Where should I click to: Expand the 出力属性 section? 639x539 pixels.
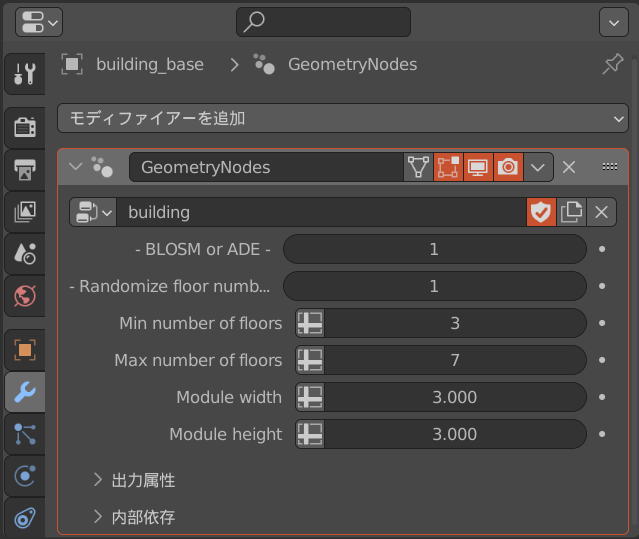(x=134, y=480)
